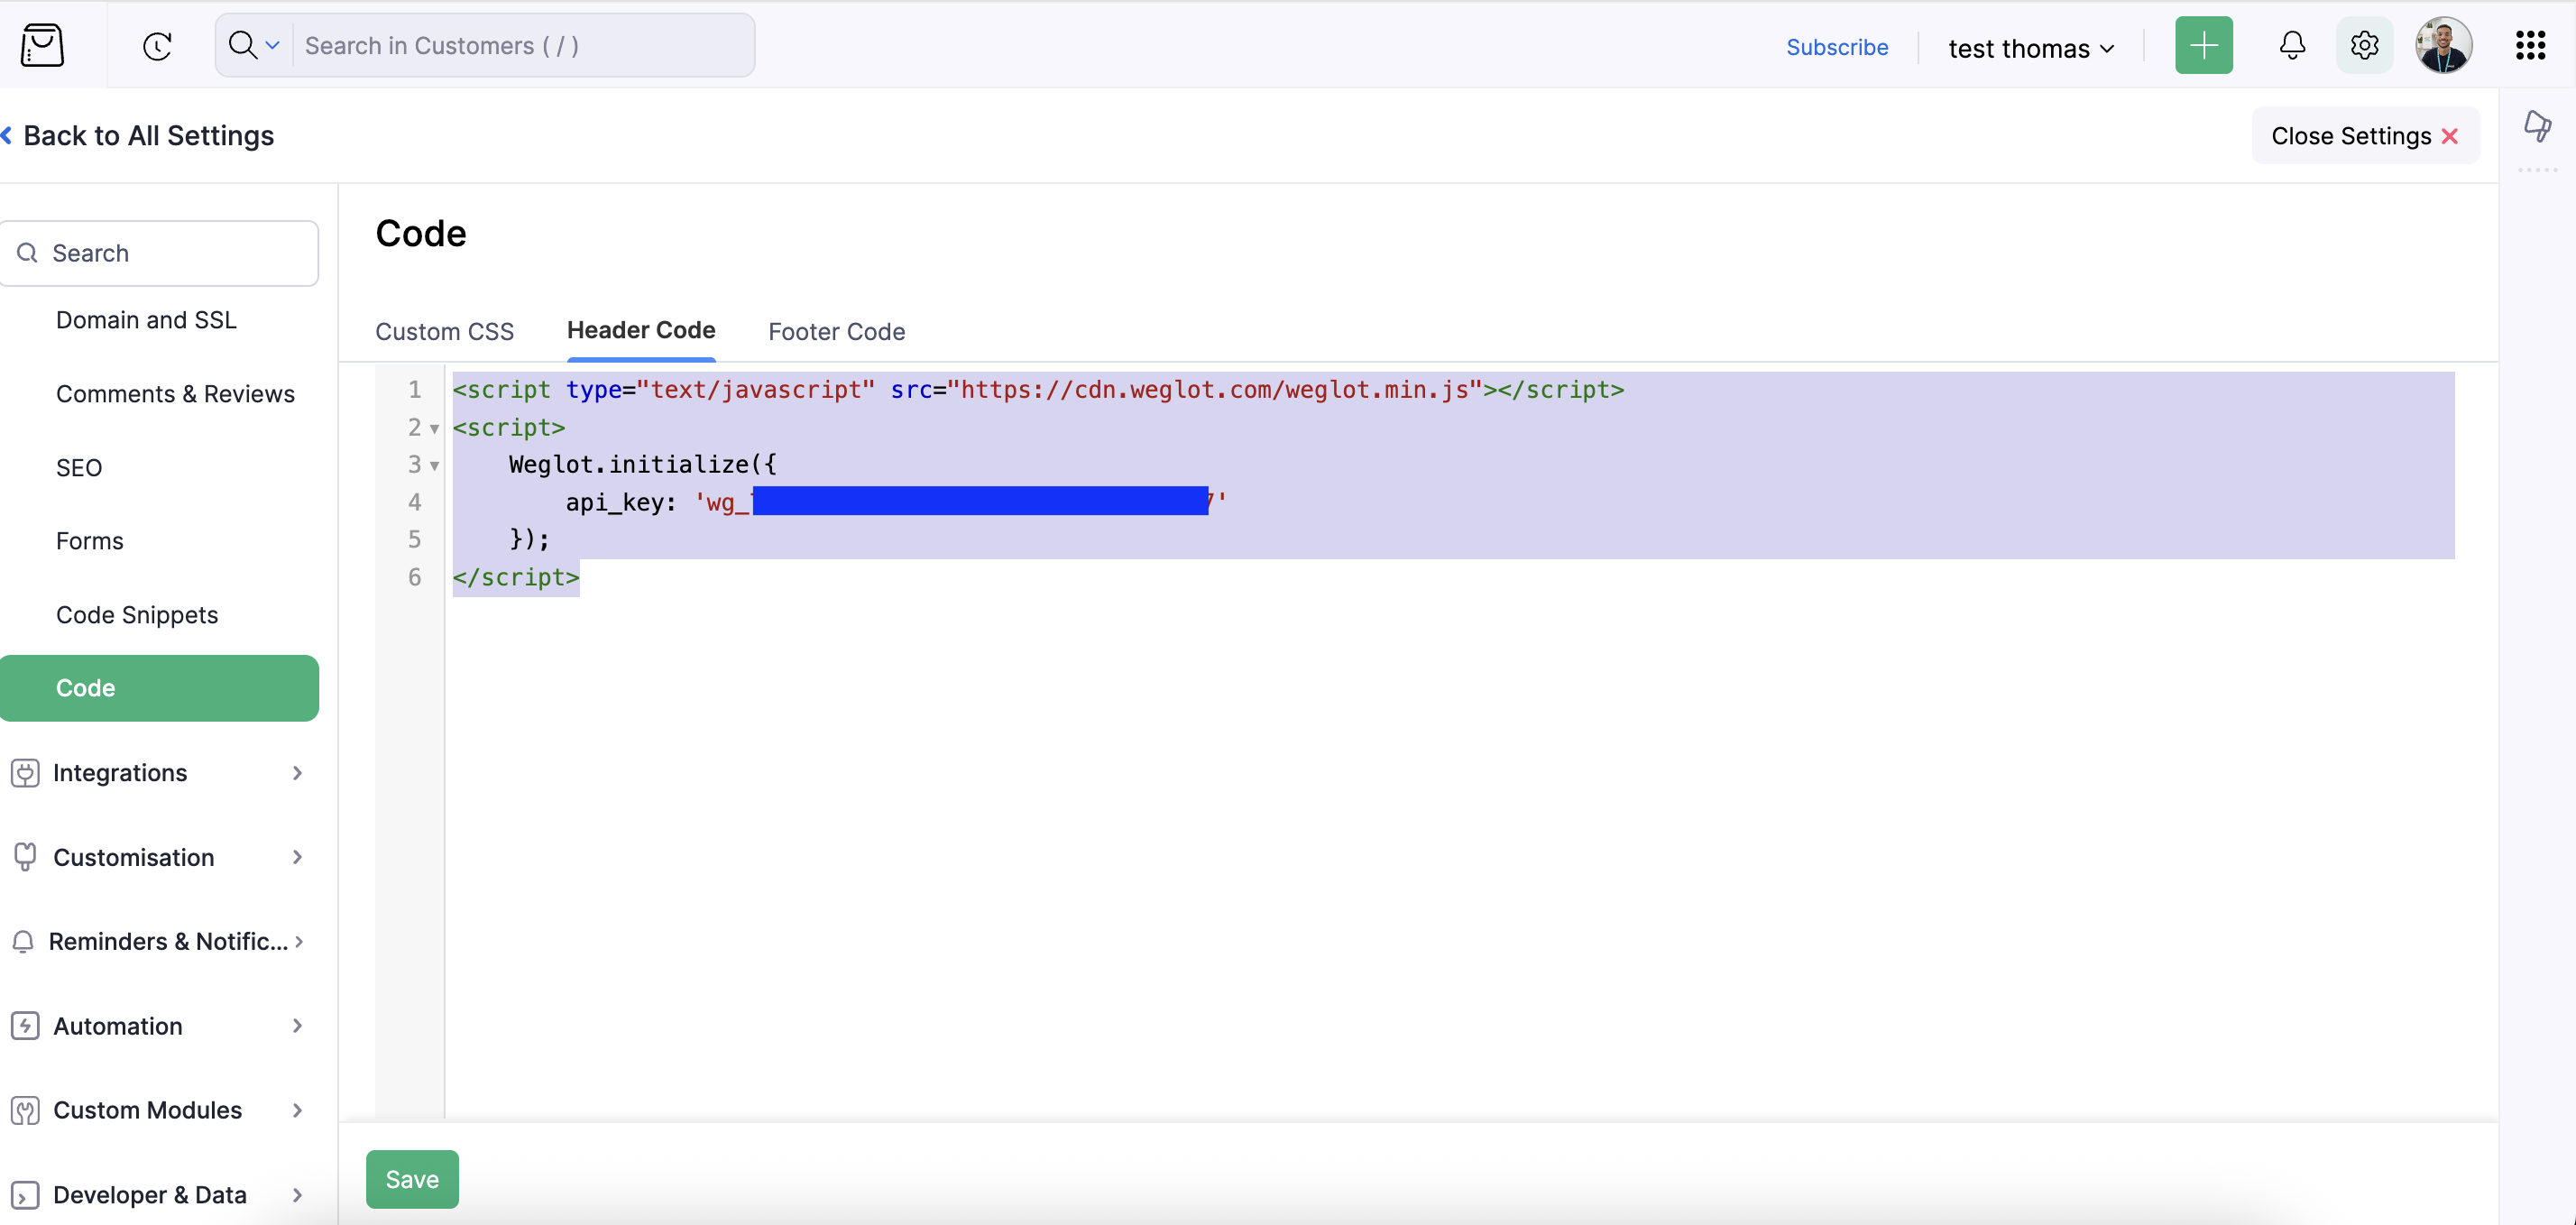The width and height of the screenshot is (2576, 1225).
Task: Expand the Integrations section
Action: coord(157,773)
